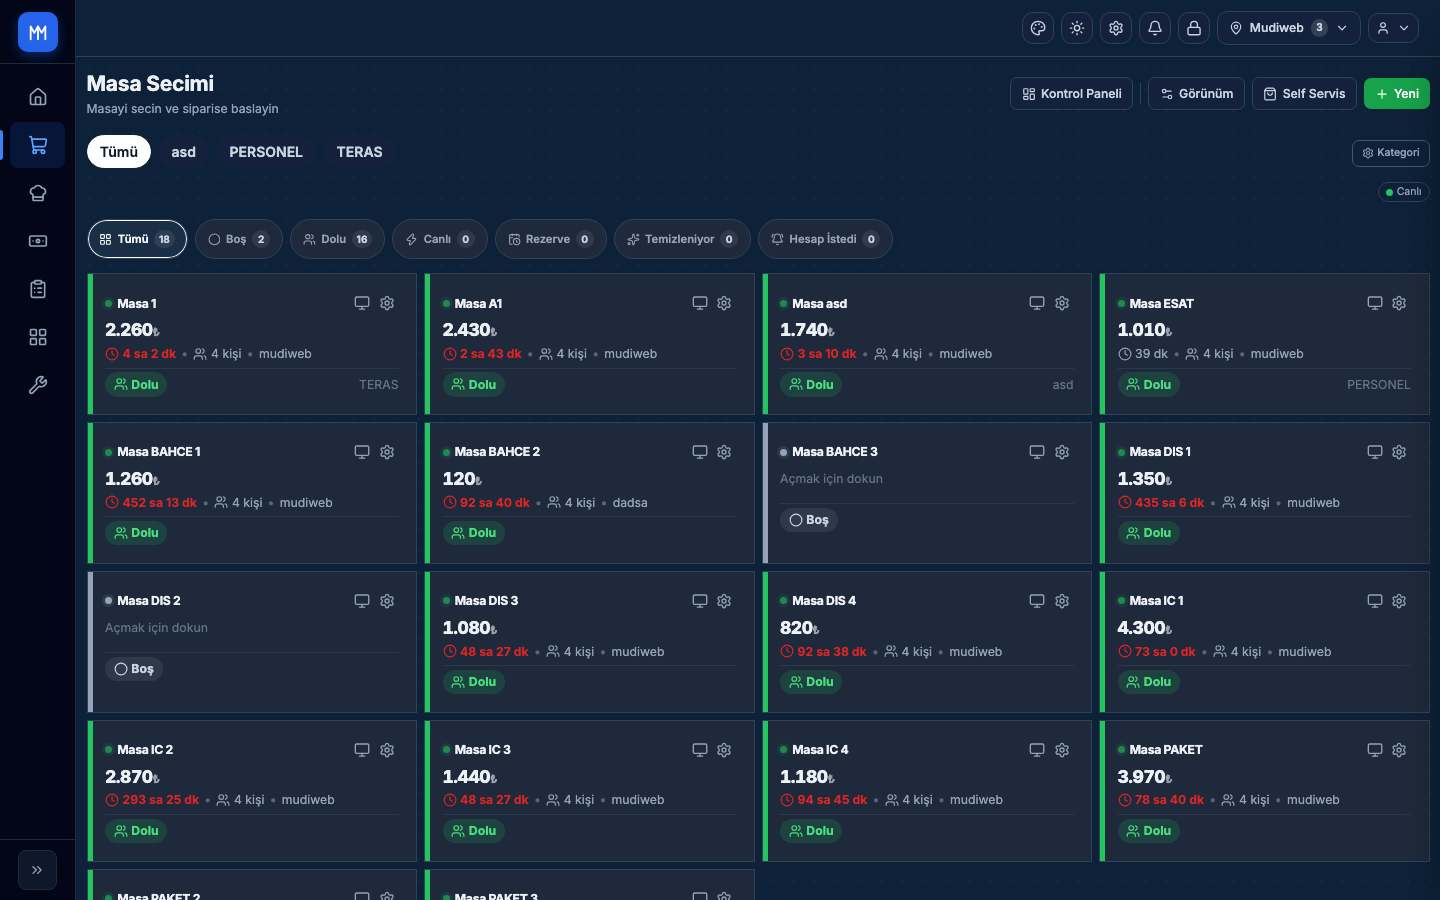Click the 2.430 amount on Masa A1
This screenshot has width=1440, height=900.
tap(470, 330)
